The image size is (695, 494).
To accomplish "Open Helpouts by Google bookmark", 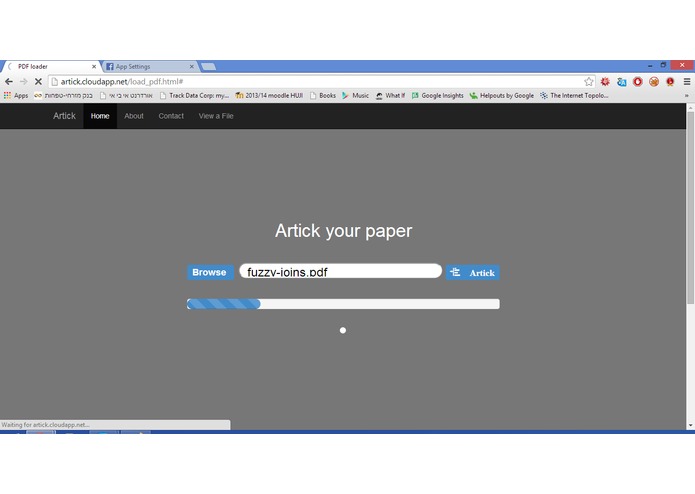I will (502, 95).
